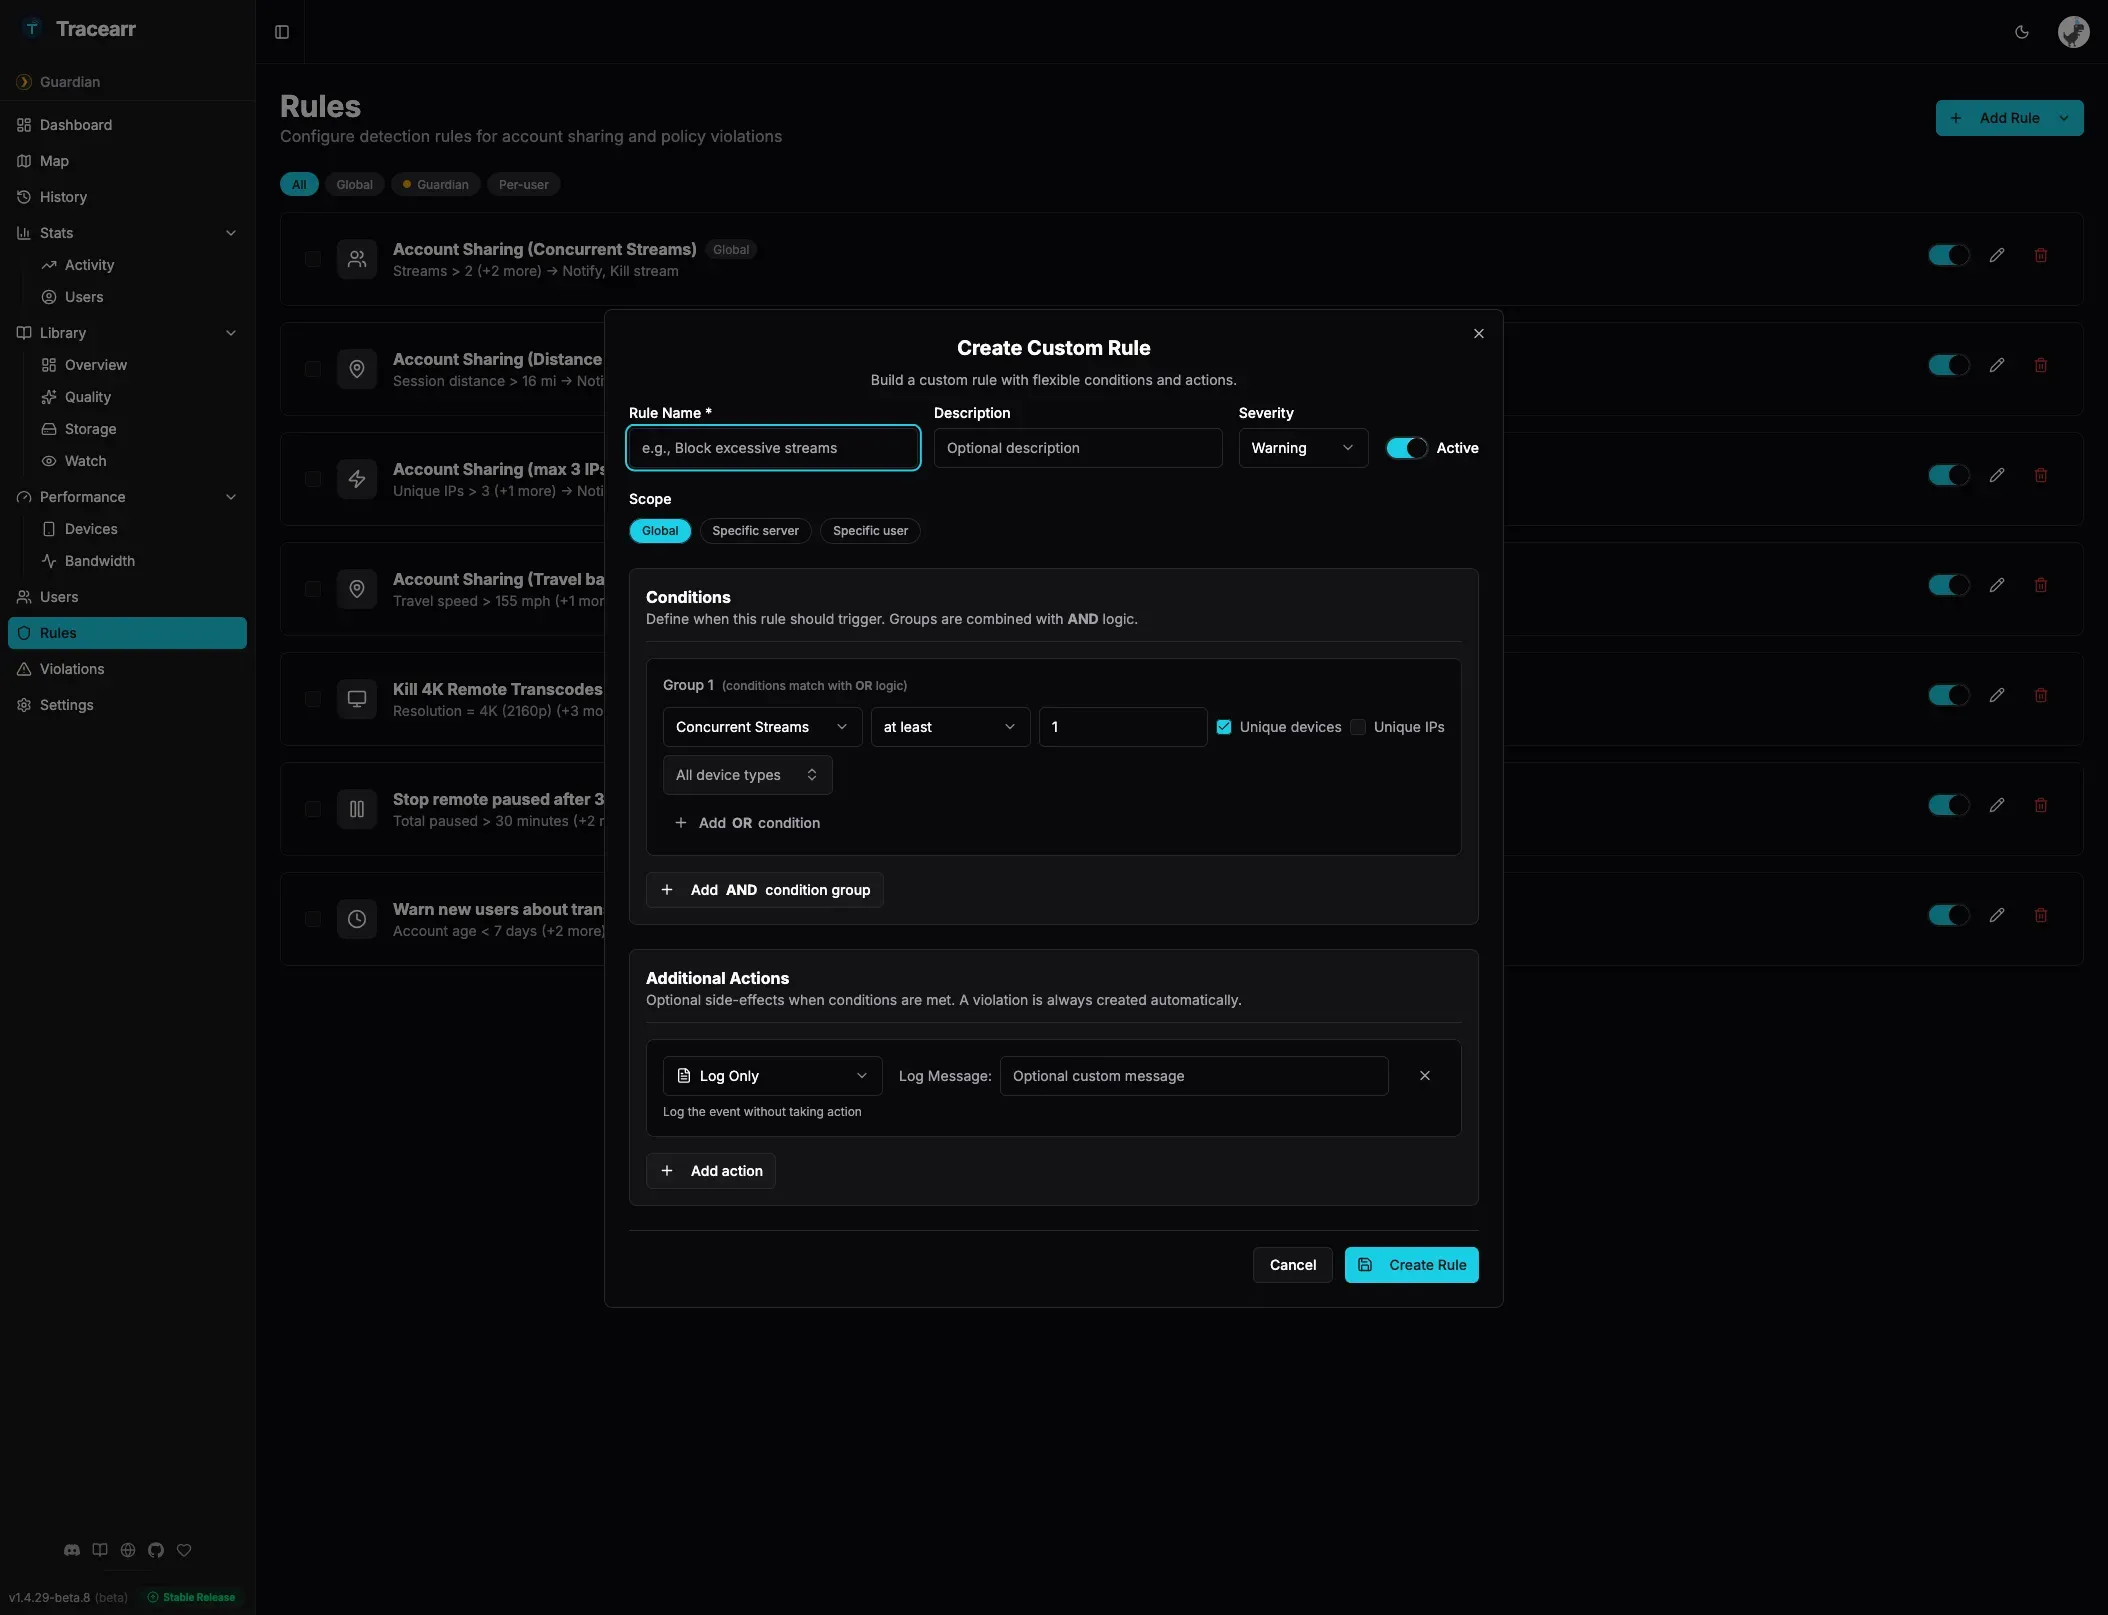Screen dimensions: 2108x1615
Task: Open the GitHub icon link
Action: (x=156, y=1550)
